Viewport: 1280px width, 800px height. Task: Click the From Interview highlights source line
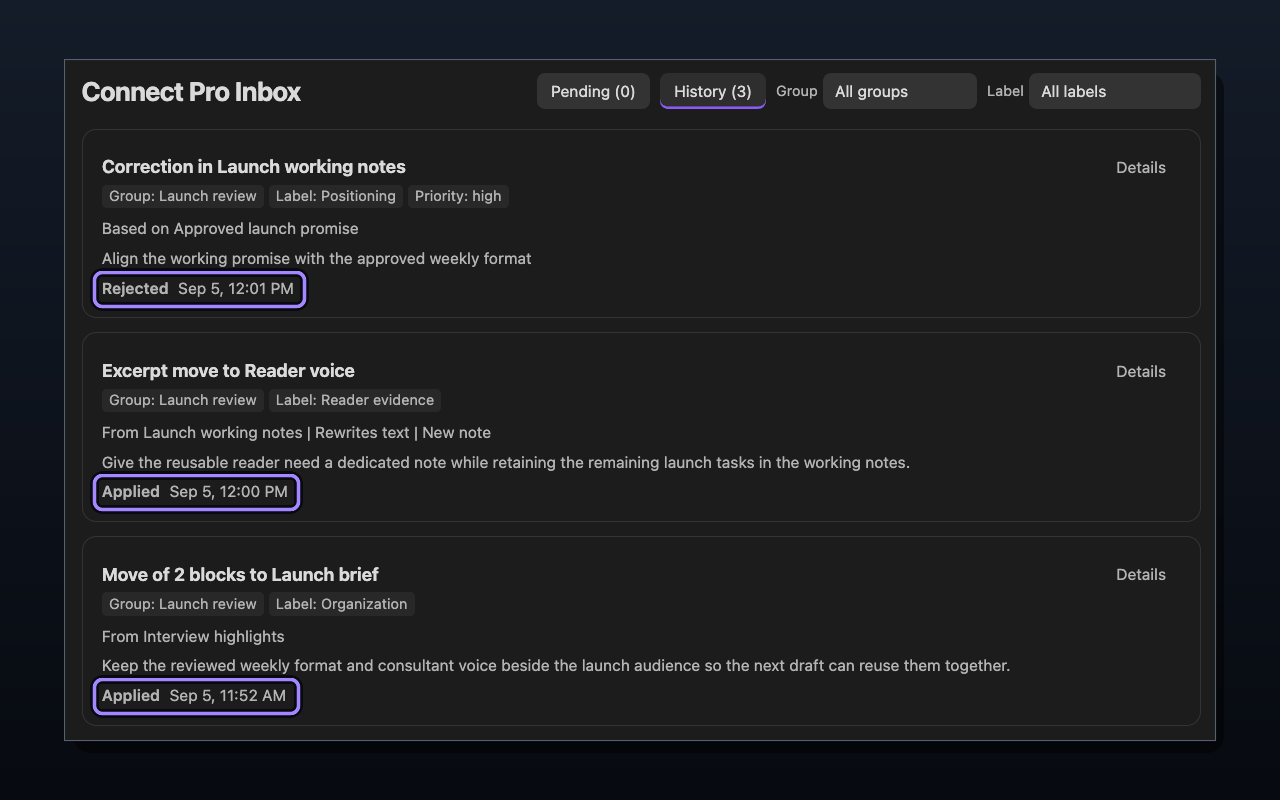coord(193,636)
